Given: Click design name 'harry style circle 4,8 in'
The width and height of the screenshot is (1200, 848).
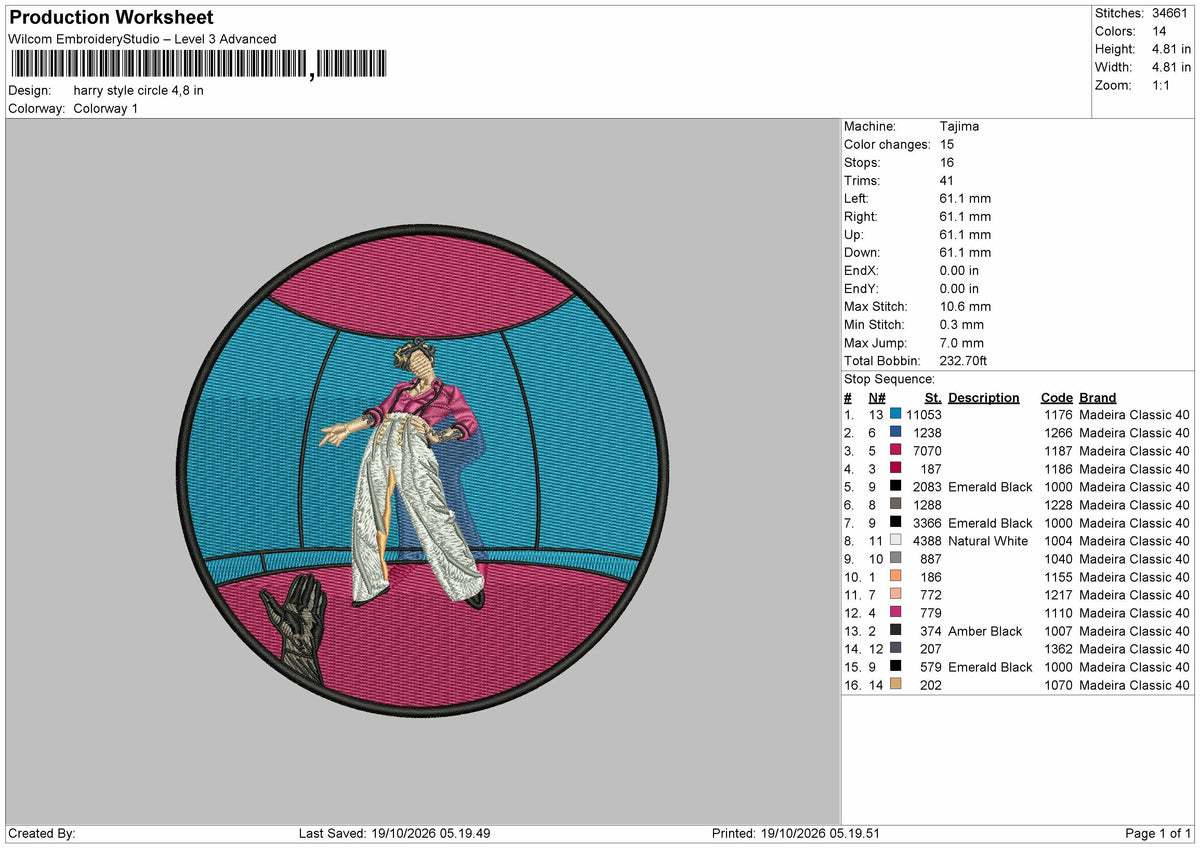Looking at the screenshot, I should 139,90.
